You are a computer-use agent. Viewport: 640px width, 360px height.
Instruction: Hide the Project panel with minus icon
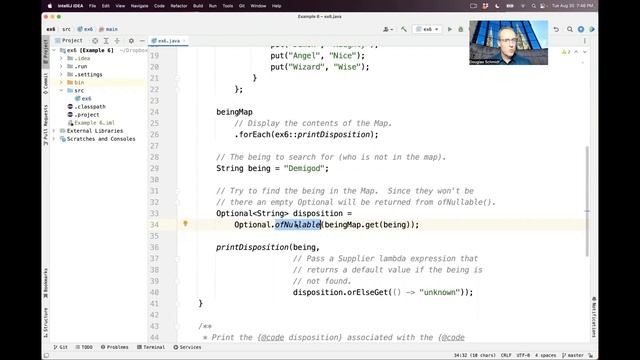(x=142, y=41)
